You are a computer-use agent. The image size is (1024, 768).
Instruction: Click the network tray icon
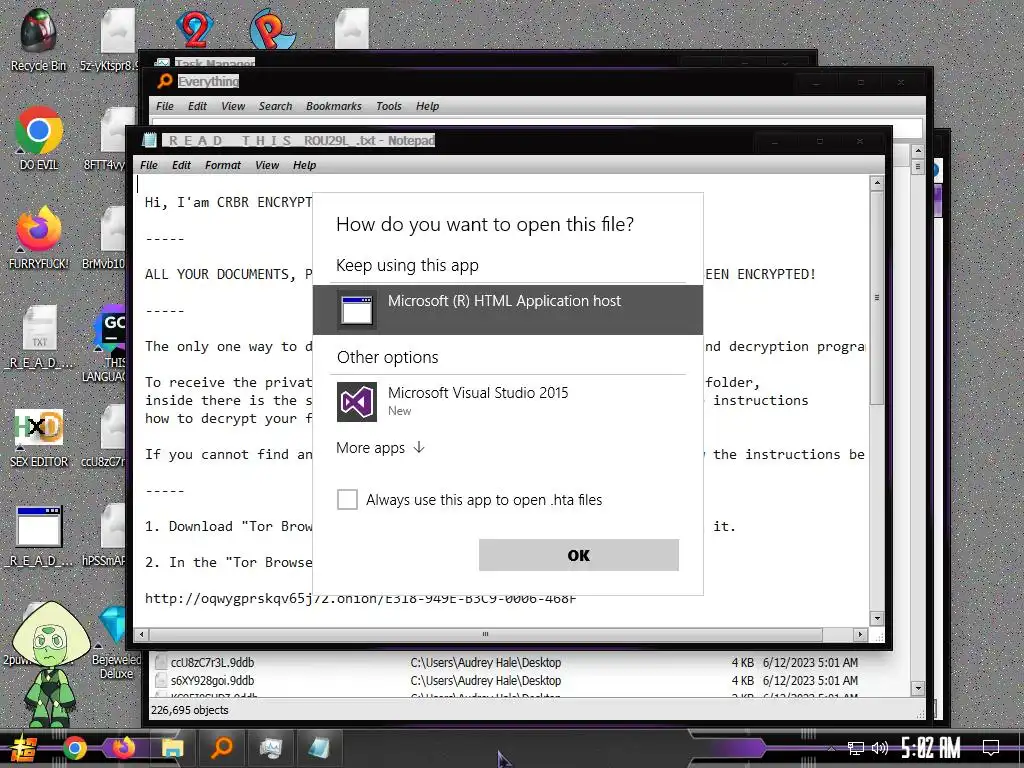855,748
